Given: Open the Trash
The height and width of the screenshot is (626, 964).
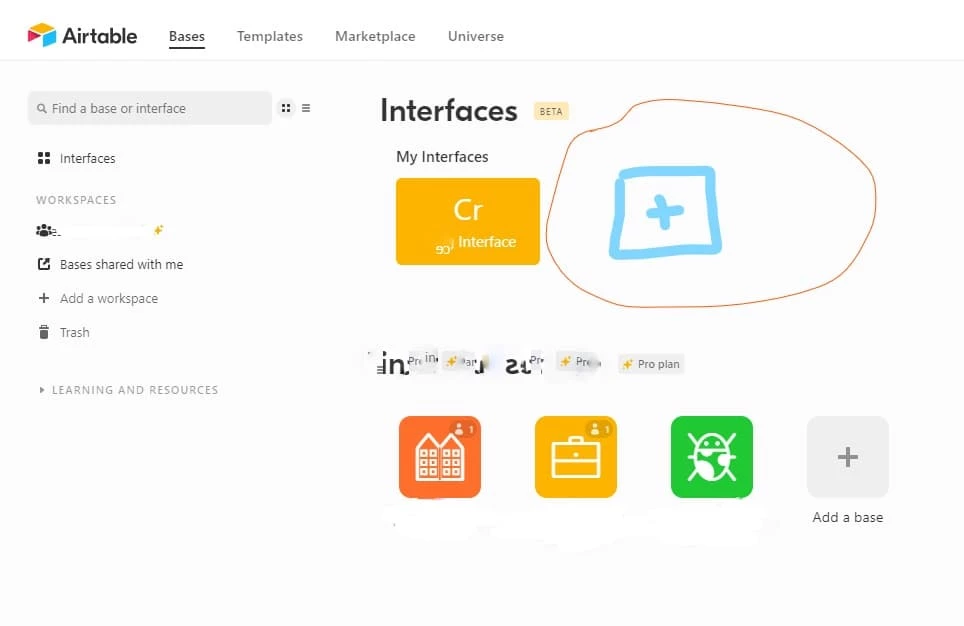Looking at the screenshot, I should point(64,333).
